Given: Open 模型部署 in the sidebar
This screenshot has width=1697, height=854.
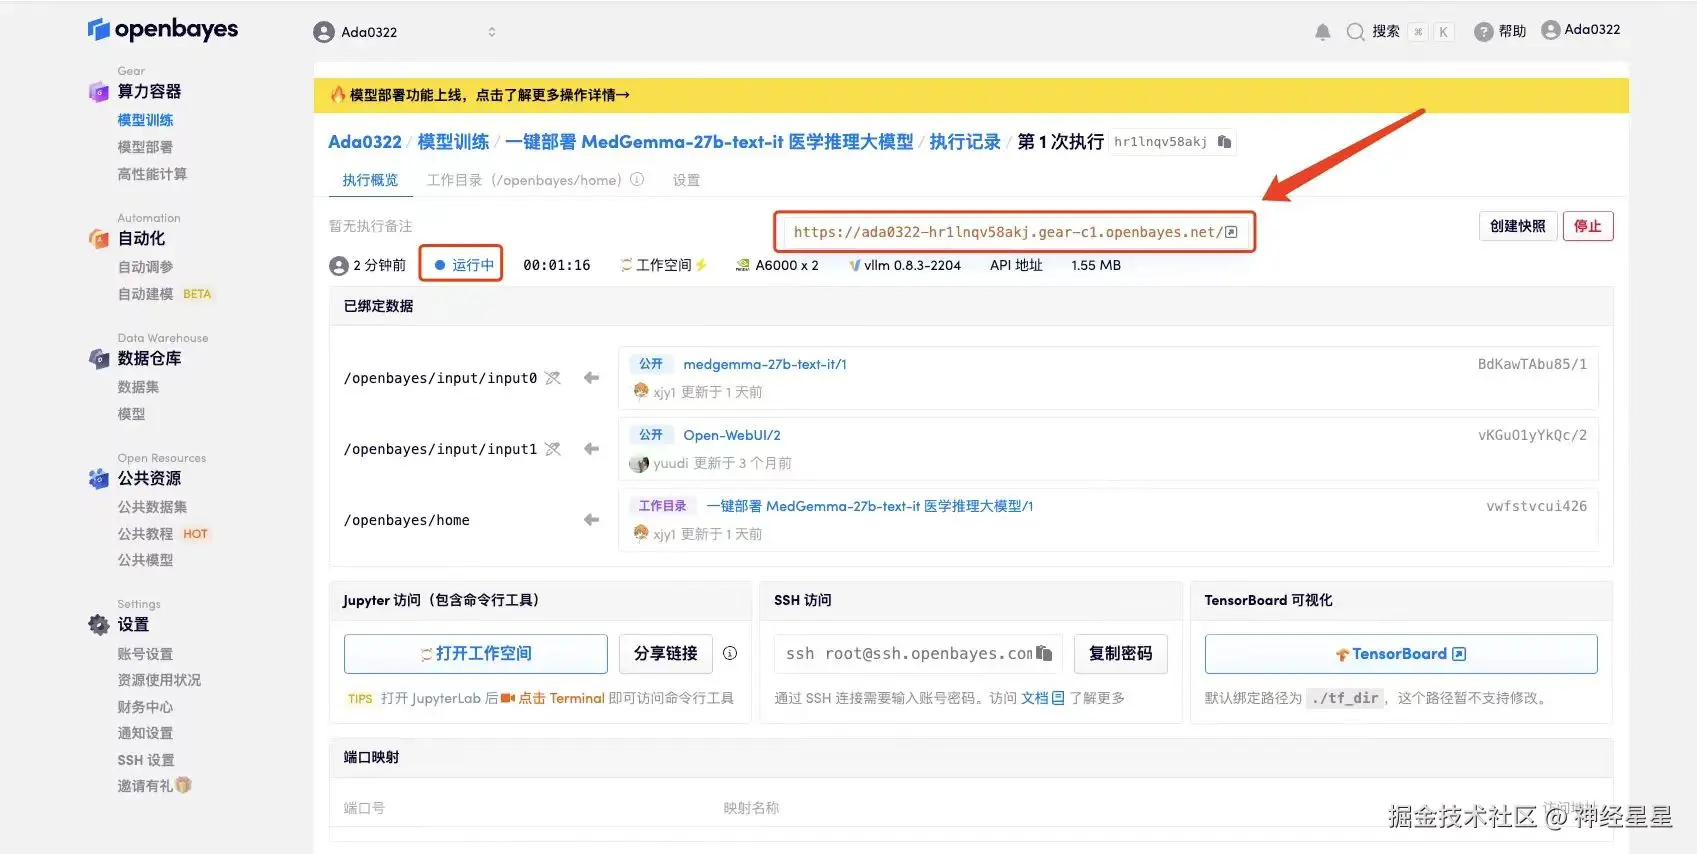Looking at the screenshot, I should tap(145, 147).
